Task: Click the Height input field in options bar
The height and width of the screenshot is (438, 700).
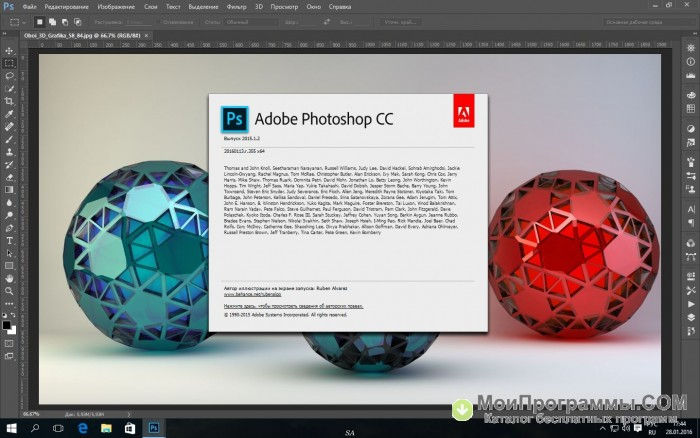Action: click(x=361, y=21)
